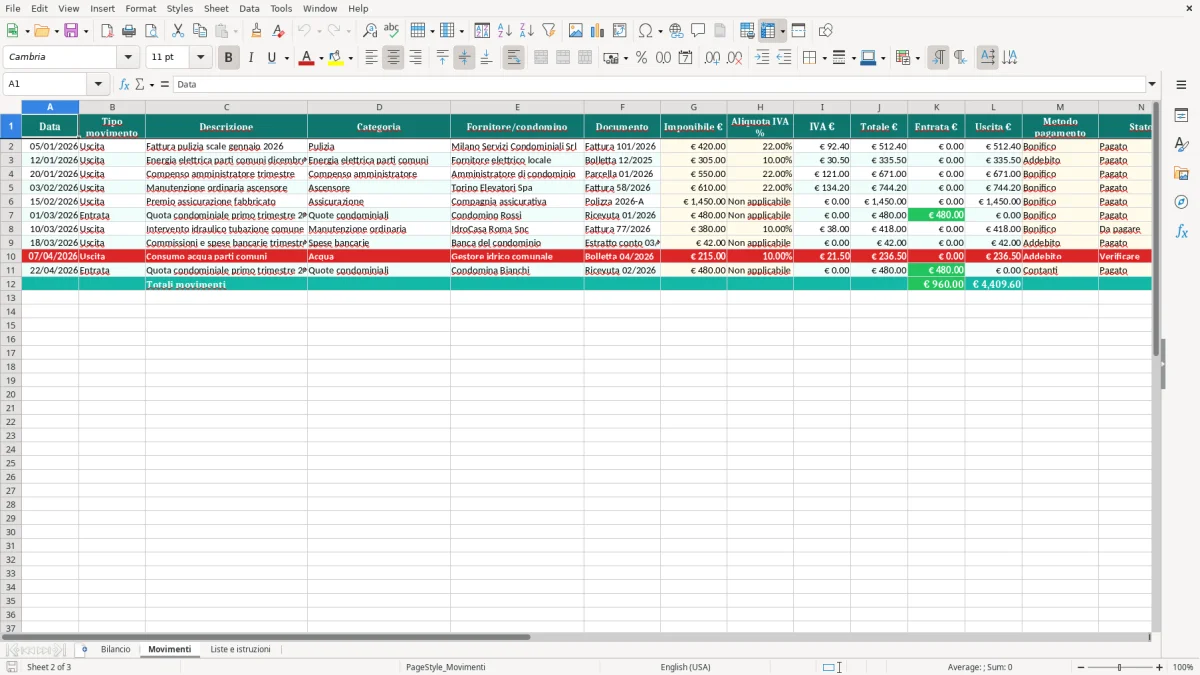Image resolution: width=1200 pixels, height=675 pixels.
Task: Increase indent
Action: (x=762, y=58)
